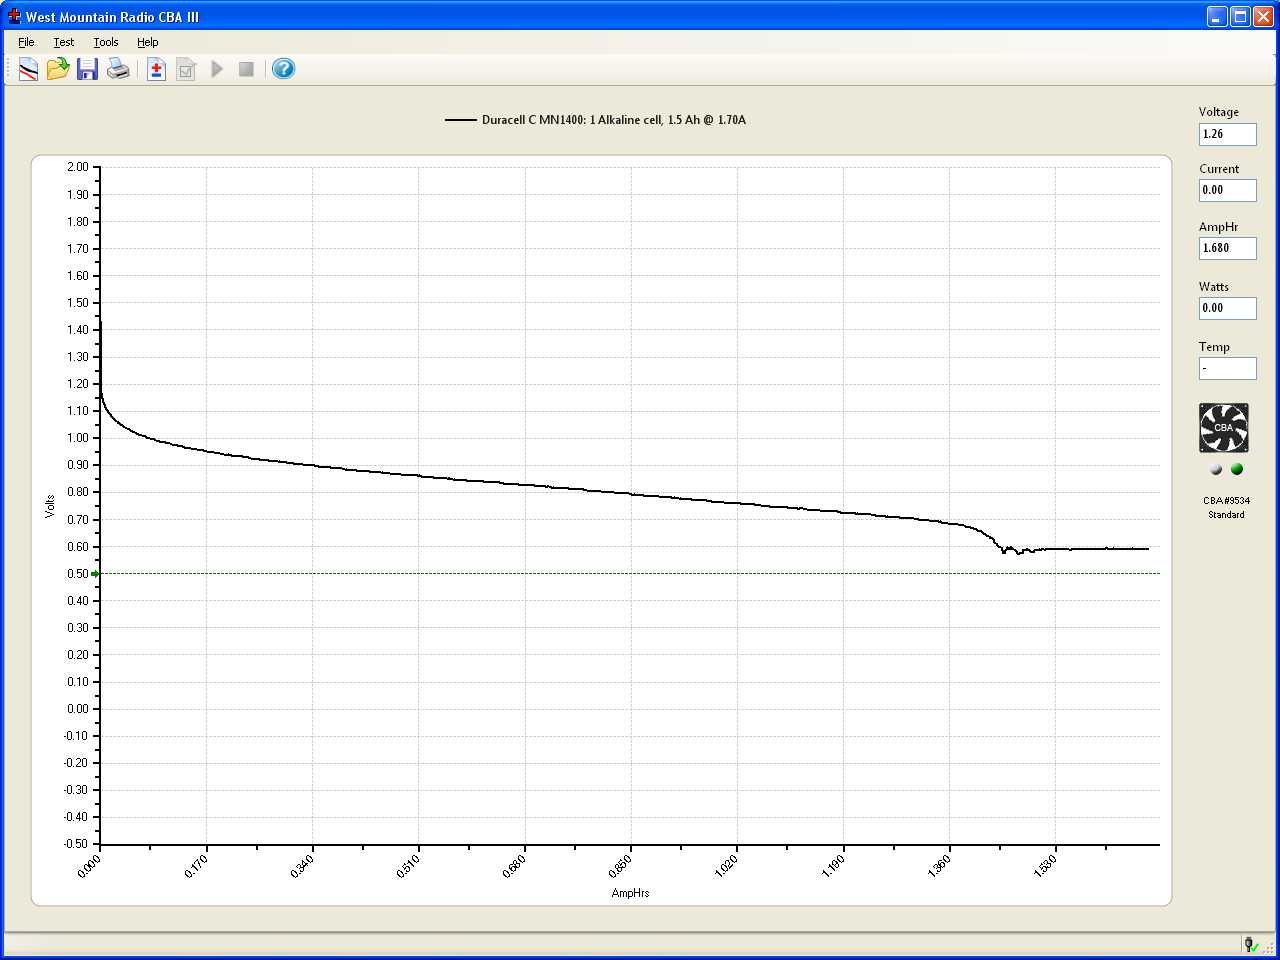Viewport: 1280px width, 960px height.
Task: Open the File menu
Action: [x=26, y=42]
